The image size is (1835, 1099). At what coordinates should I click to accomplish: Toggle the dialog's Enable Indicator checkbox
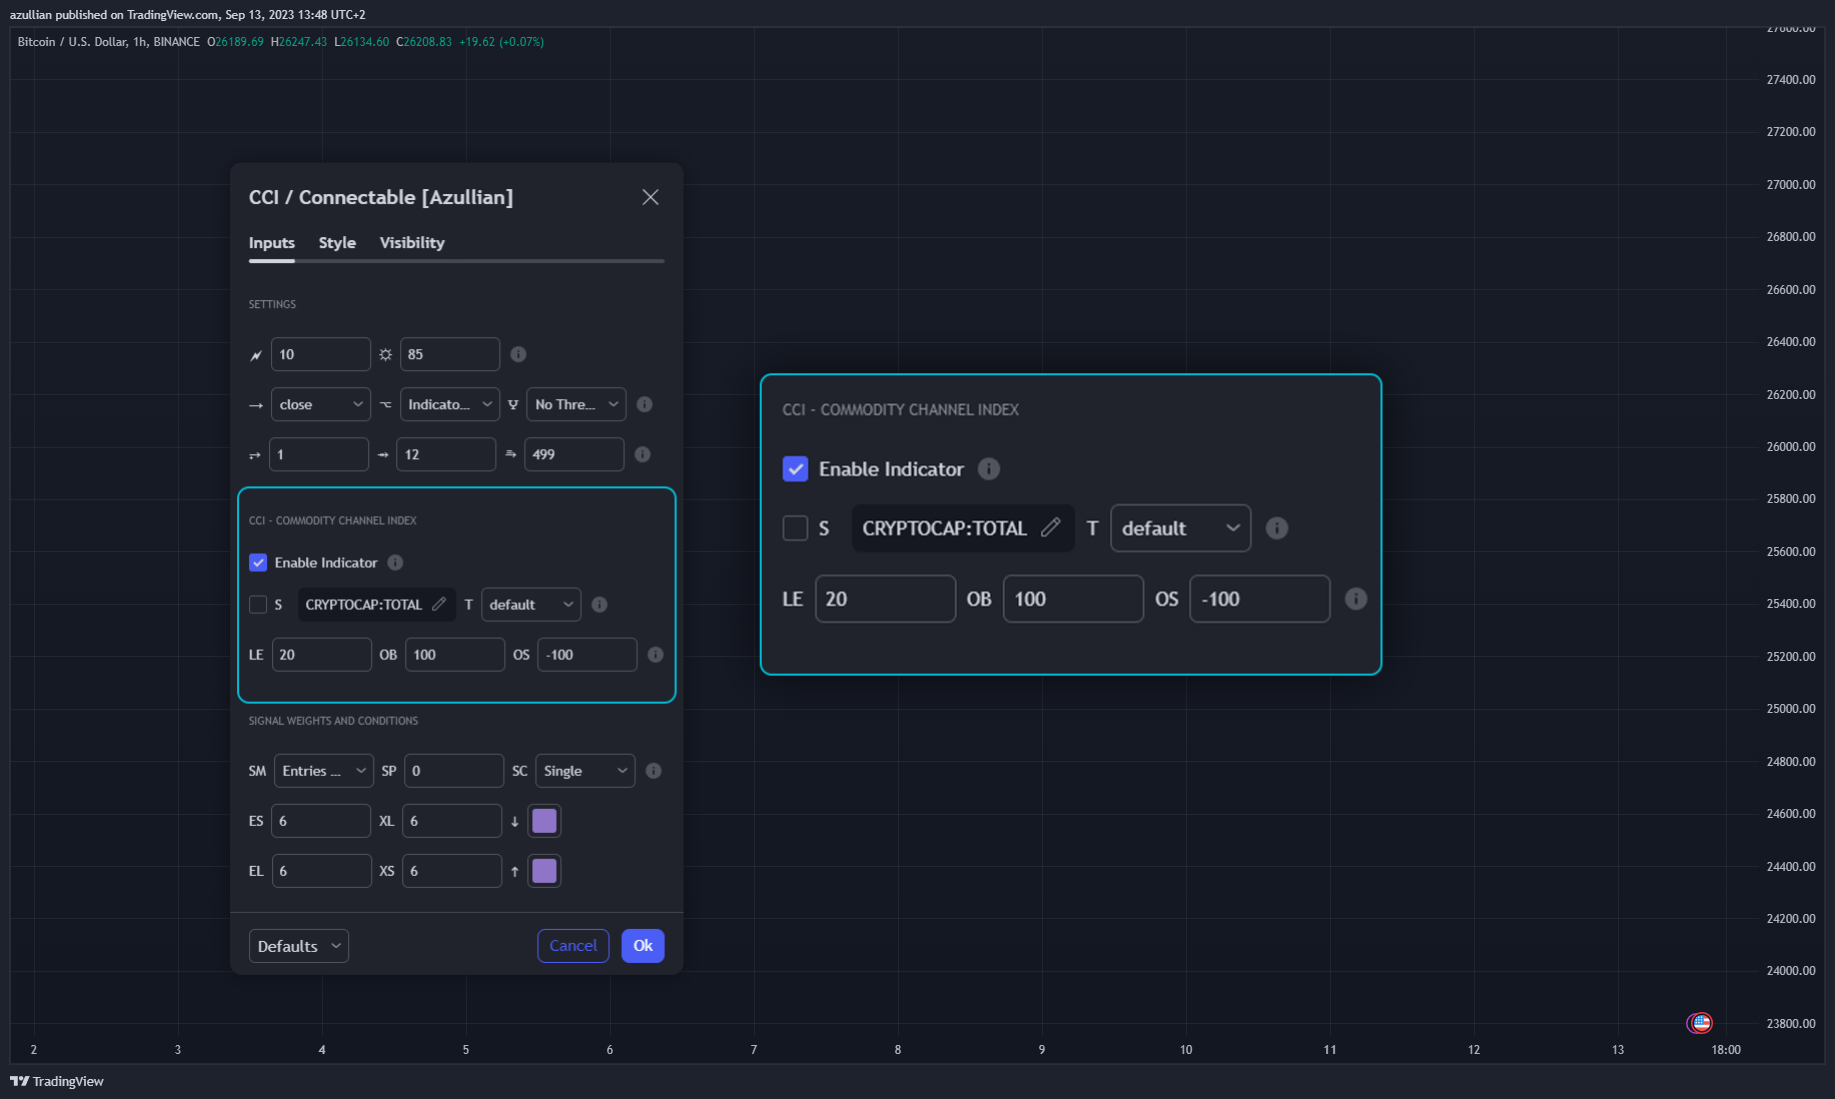click(x=258, y=562)
